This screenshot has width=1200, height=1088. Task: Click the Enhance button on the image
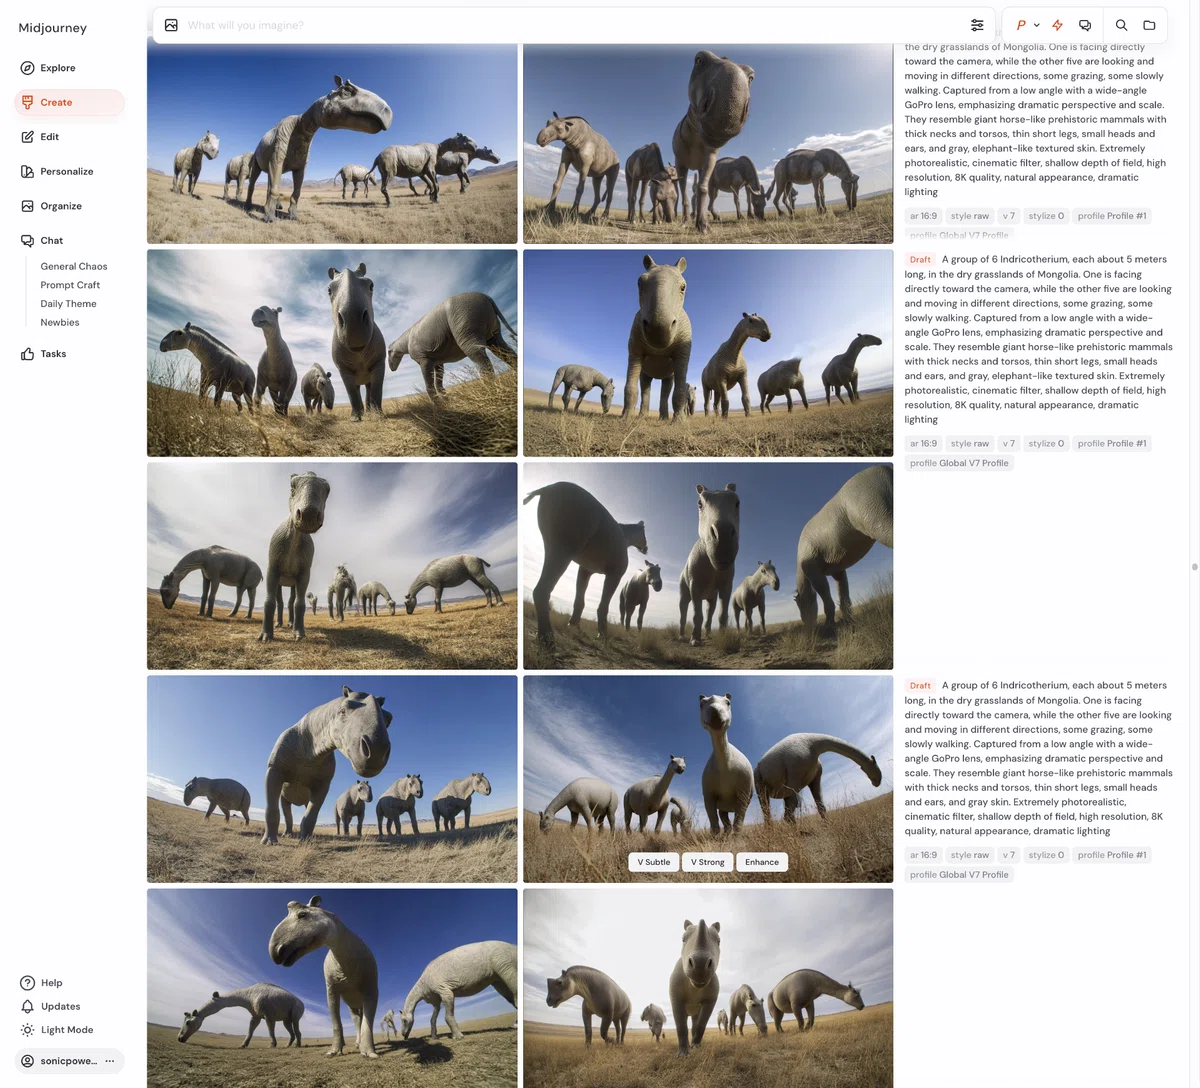pyautogui.click(x=762, y=862)
